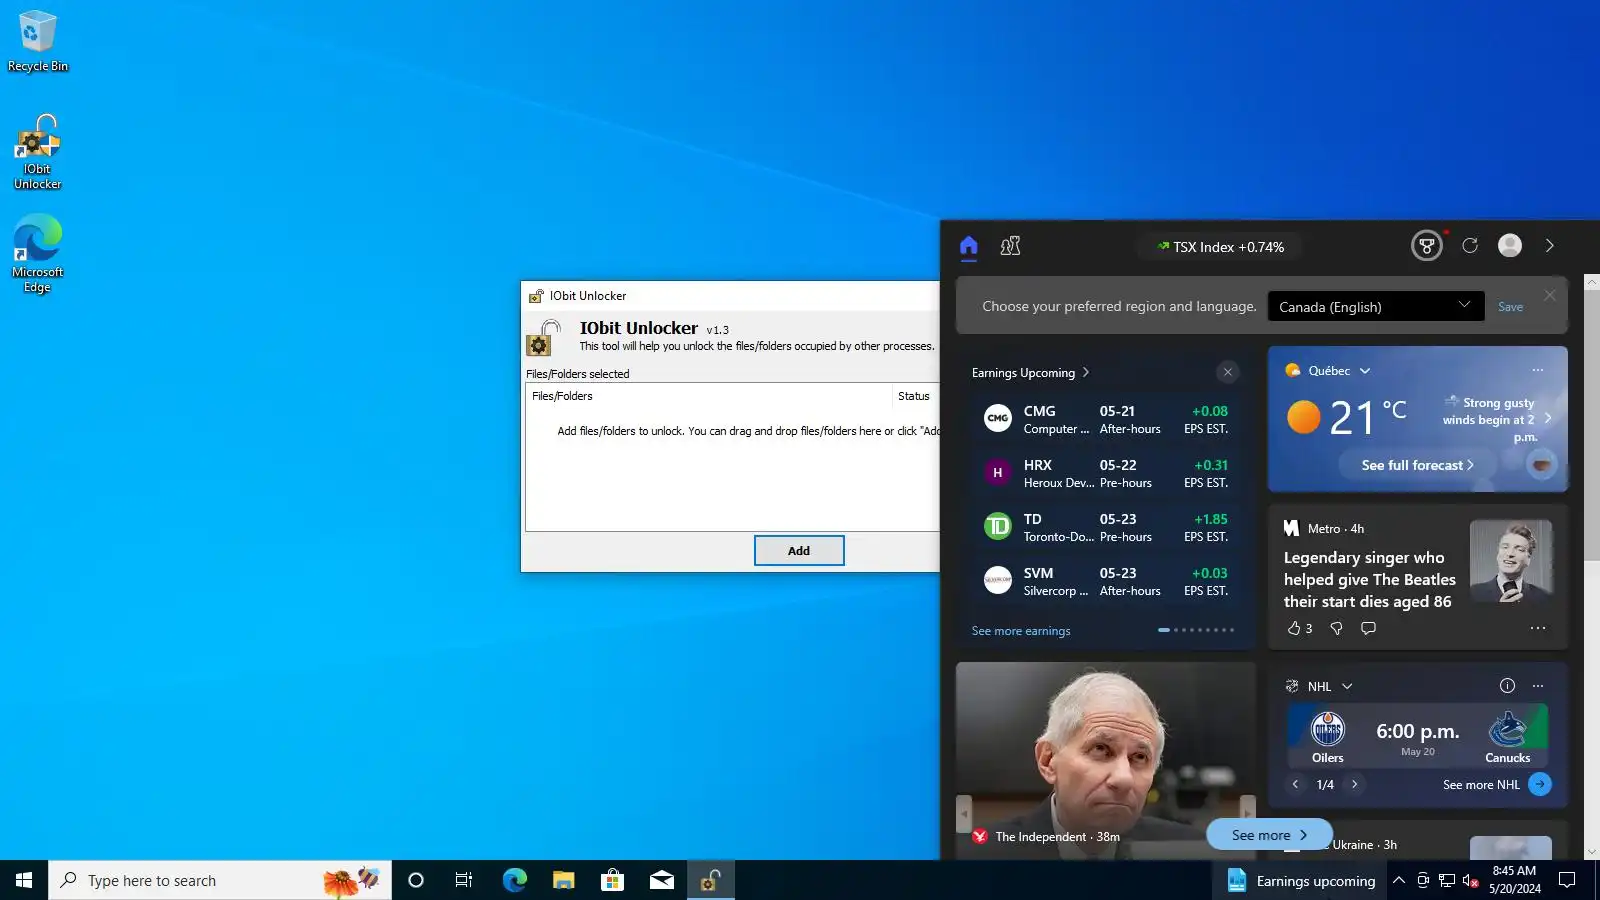Select the IObit Unlocker desktop shortcut
Screen dimensions: 1600x900
click(x=38, y=152)
